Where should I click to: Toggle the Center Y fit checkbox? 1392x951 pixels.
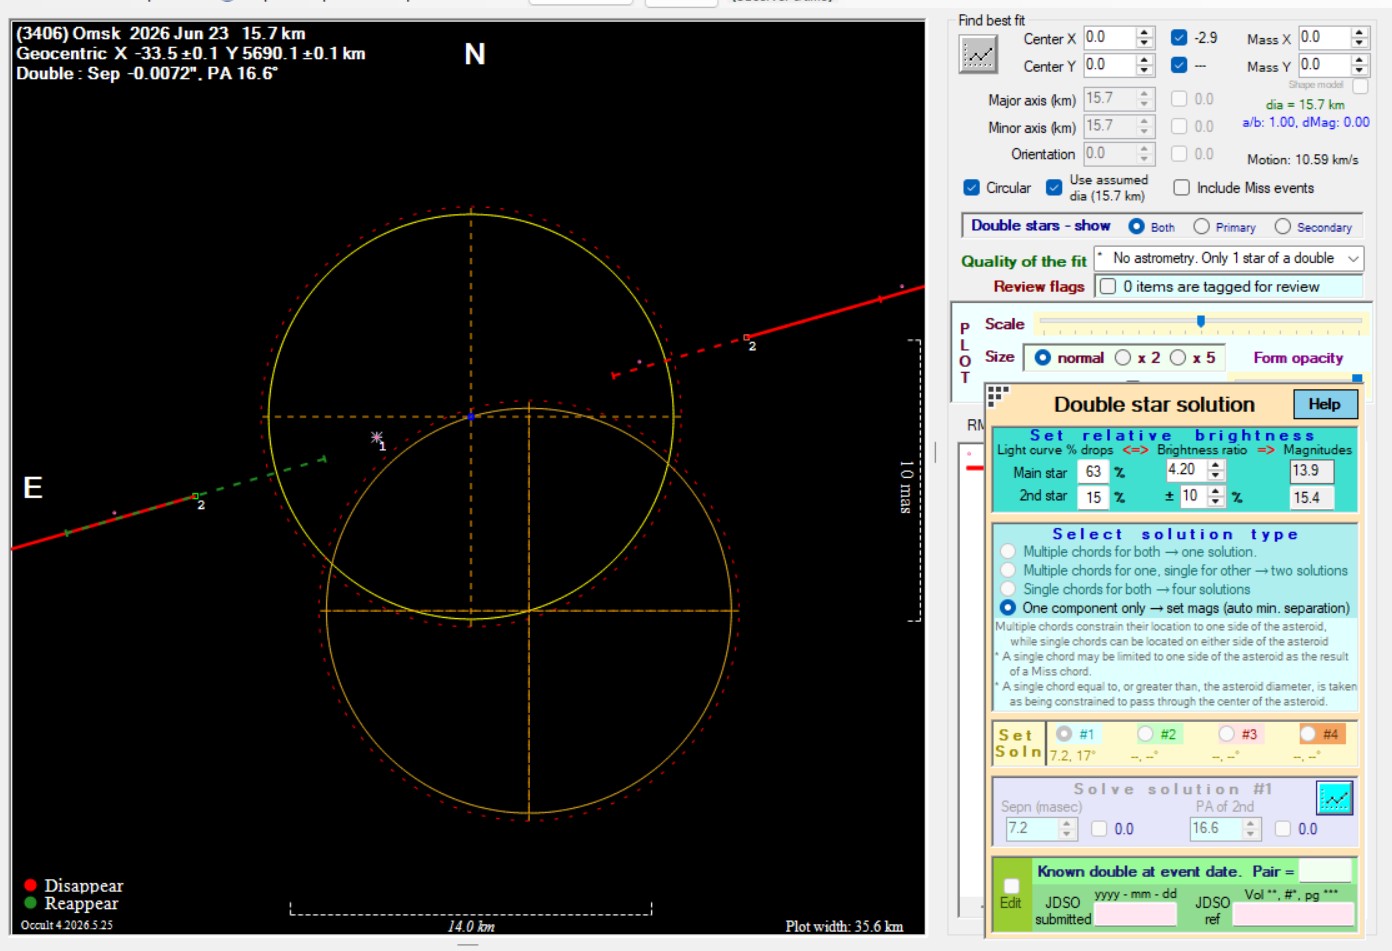point(1179,65)
